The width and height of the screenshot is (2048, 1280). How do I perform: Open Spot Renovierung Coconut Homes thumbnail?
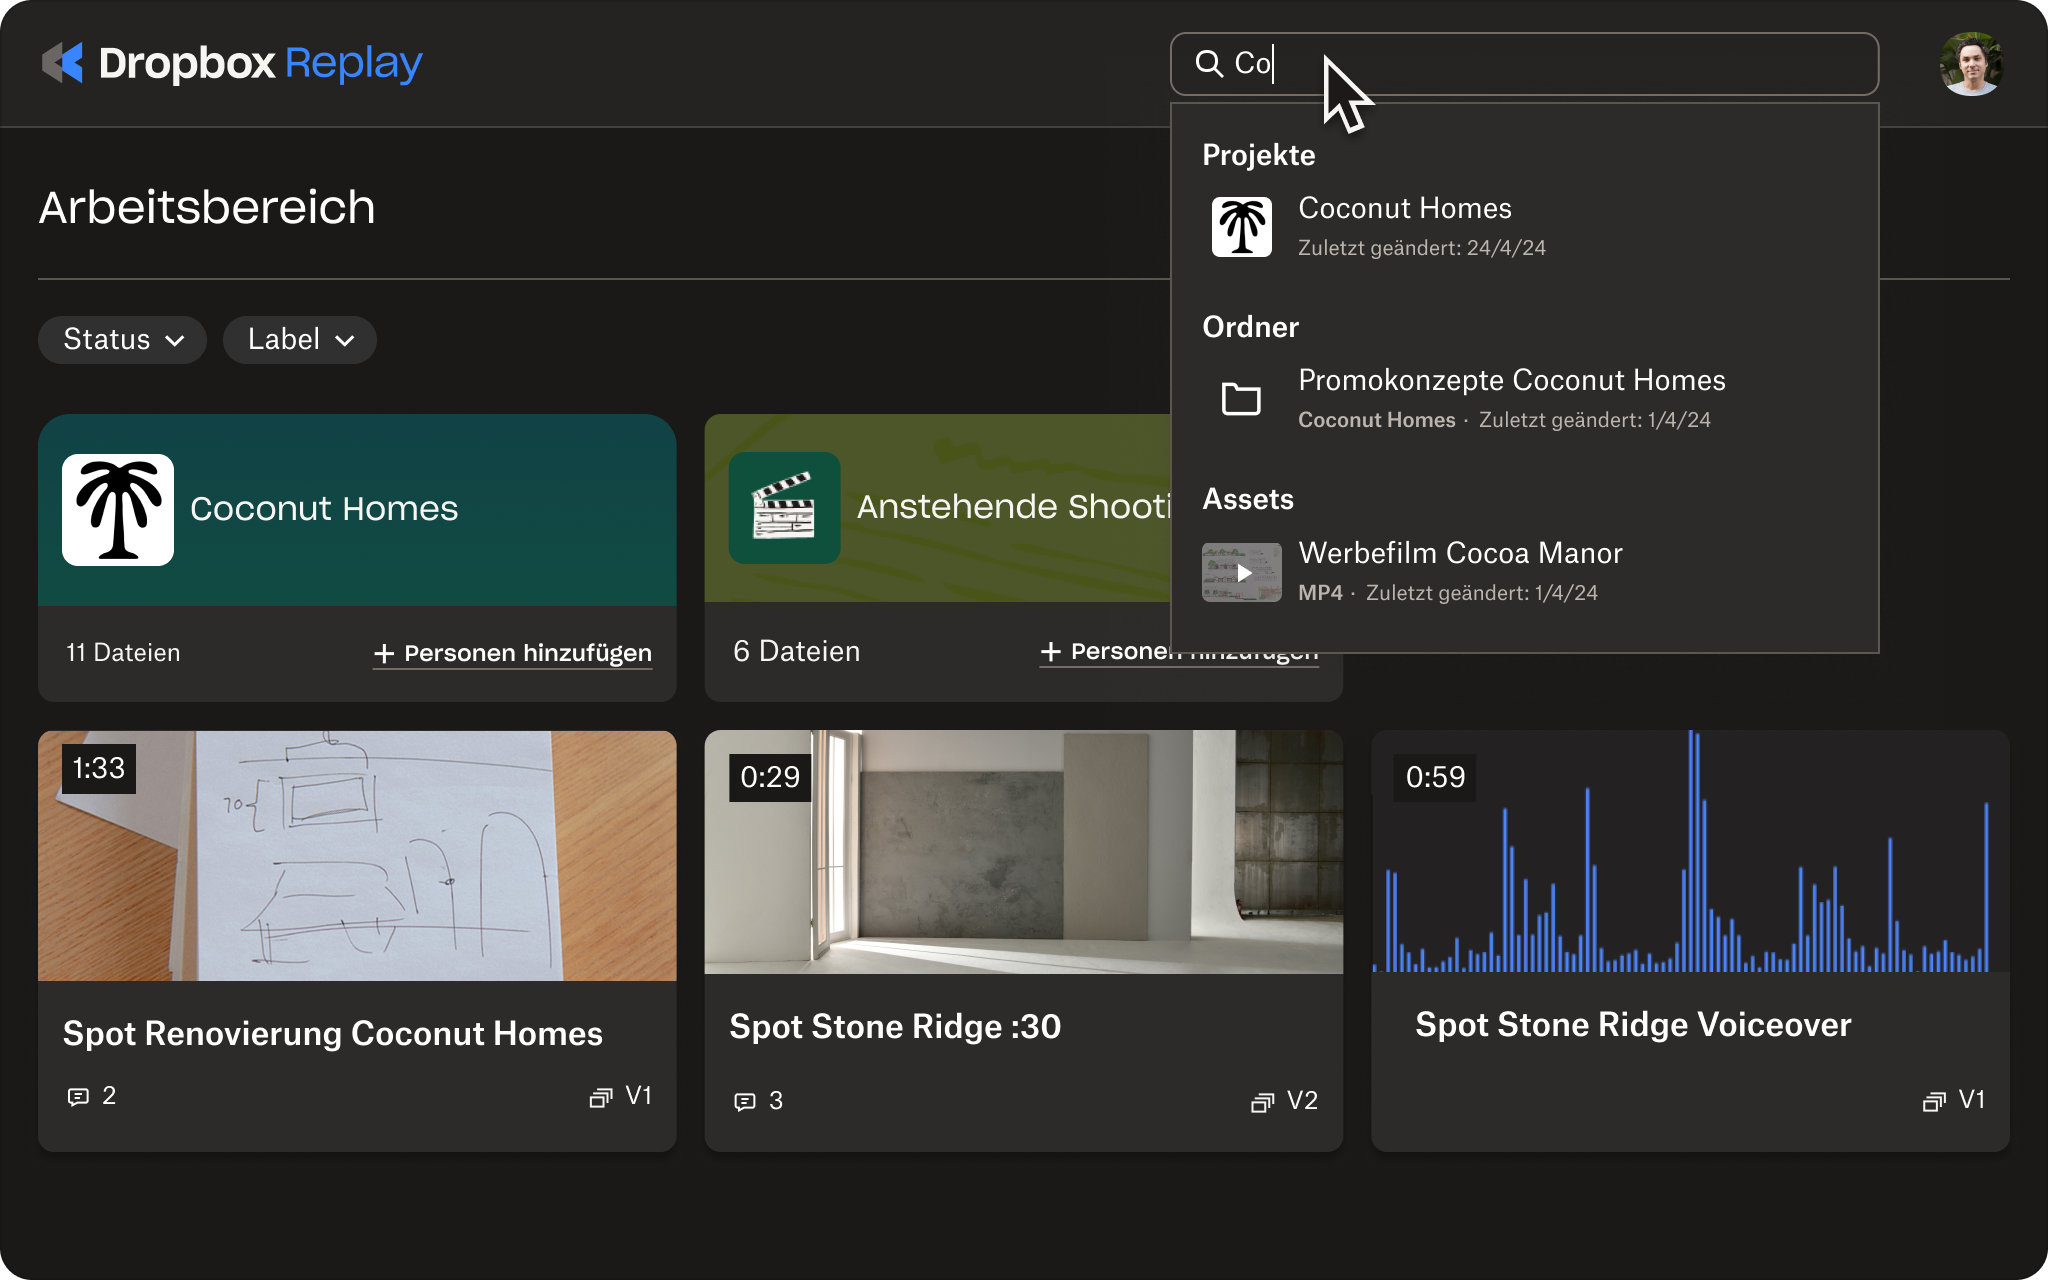(x=357, y=856)
